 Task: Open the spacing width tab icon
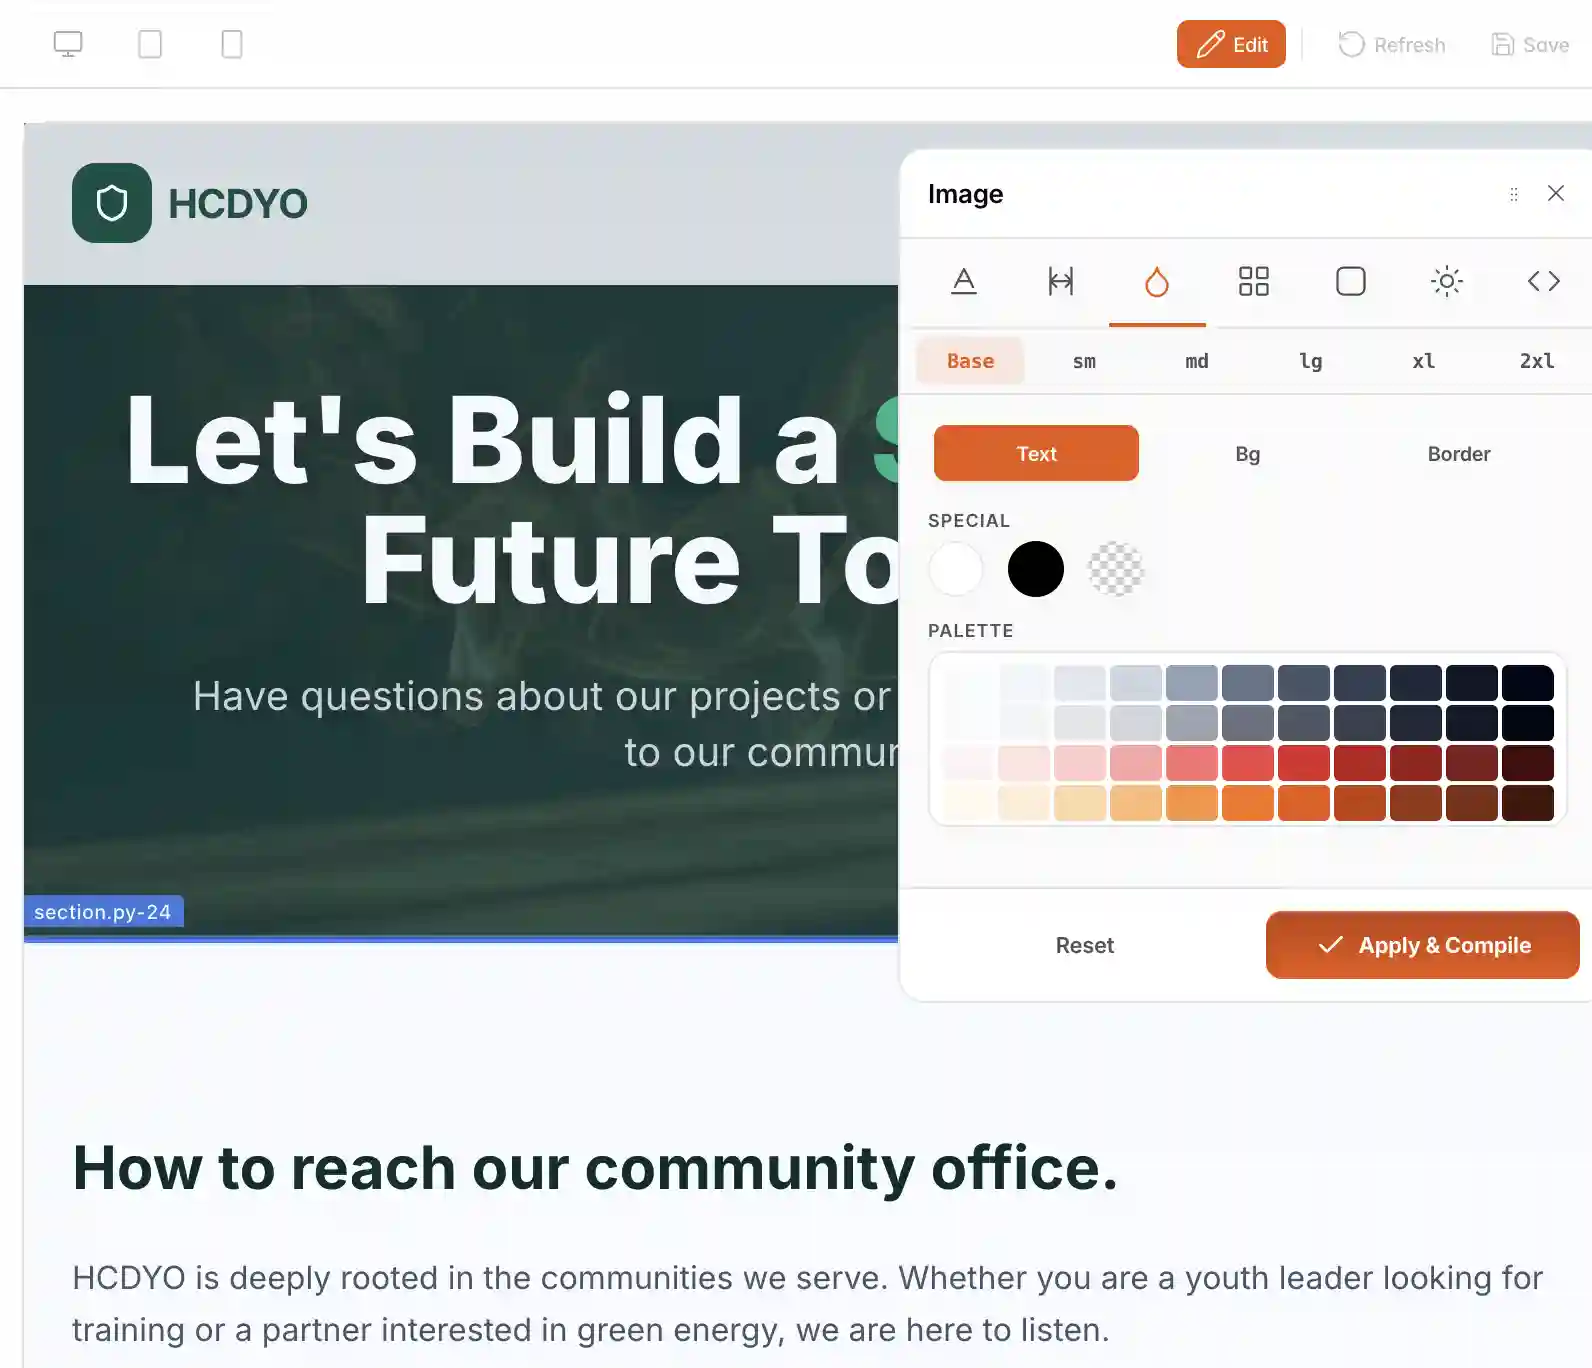1060,281
